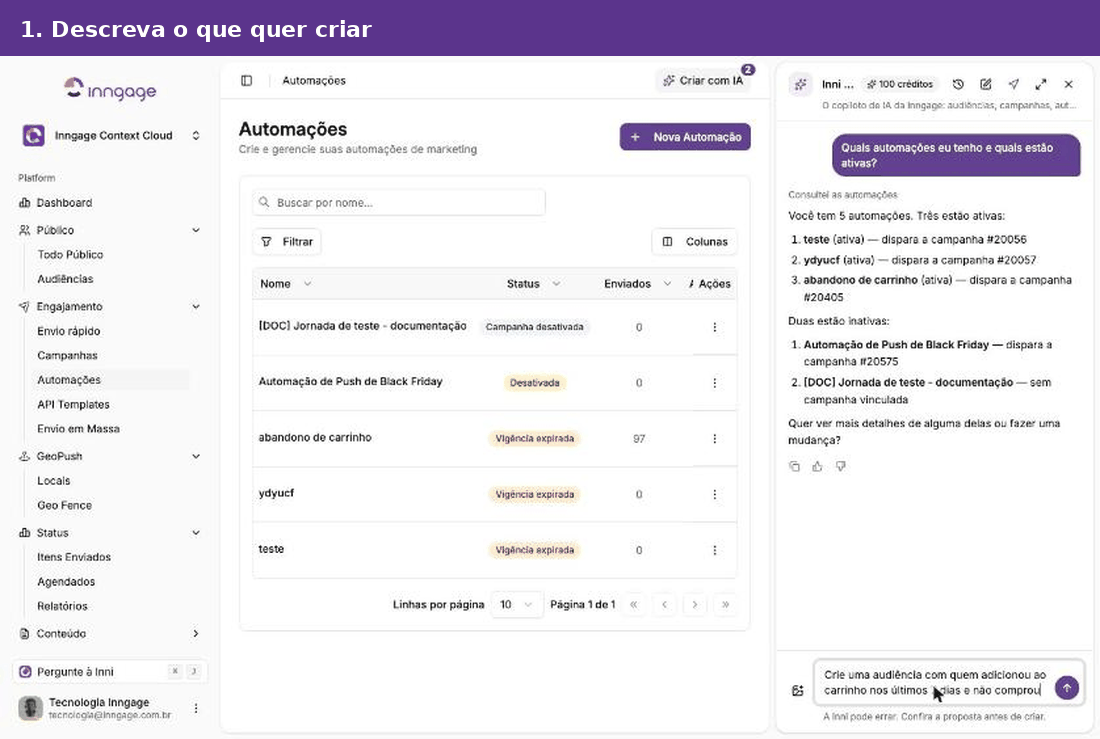Click Automações breadcrumb in top bar
Image resolution: width=1100 pixels, height=739 pixels.
(314, 81)
